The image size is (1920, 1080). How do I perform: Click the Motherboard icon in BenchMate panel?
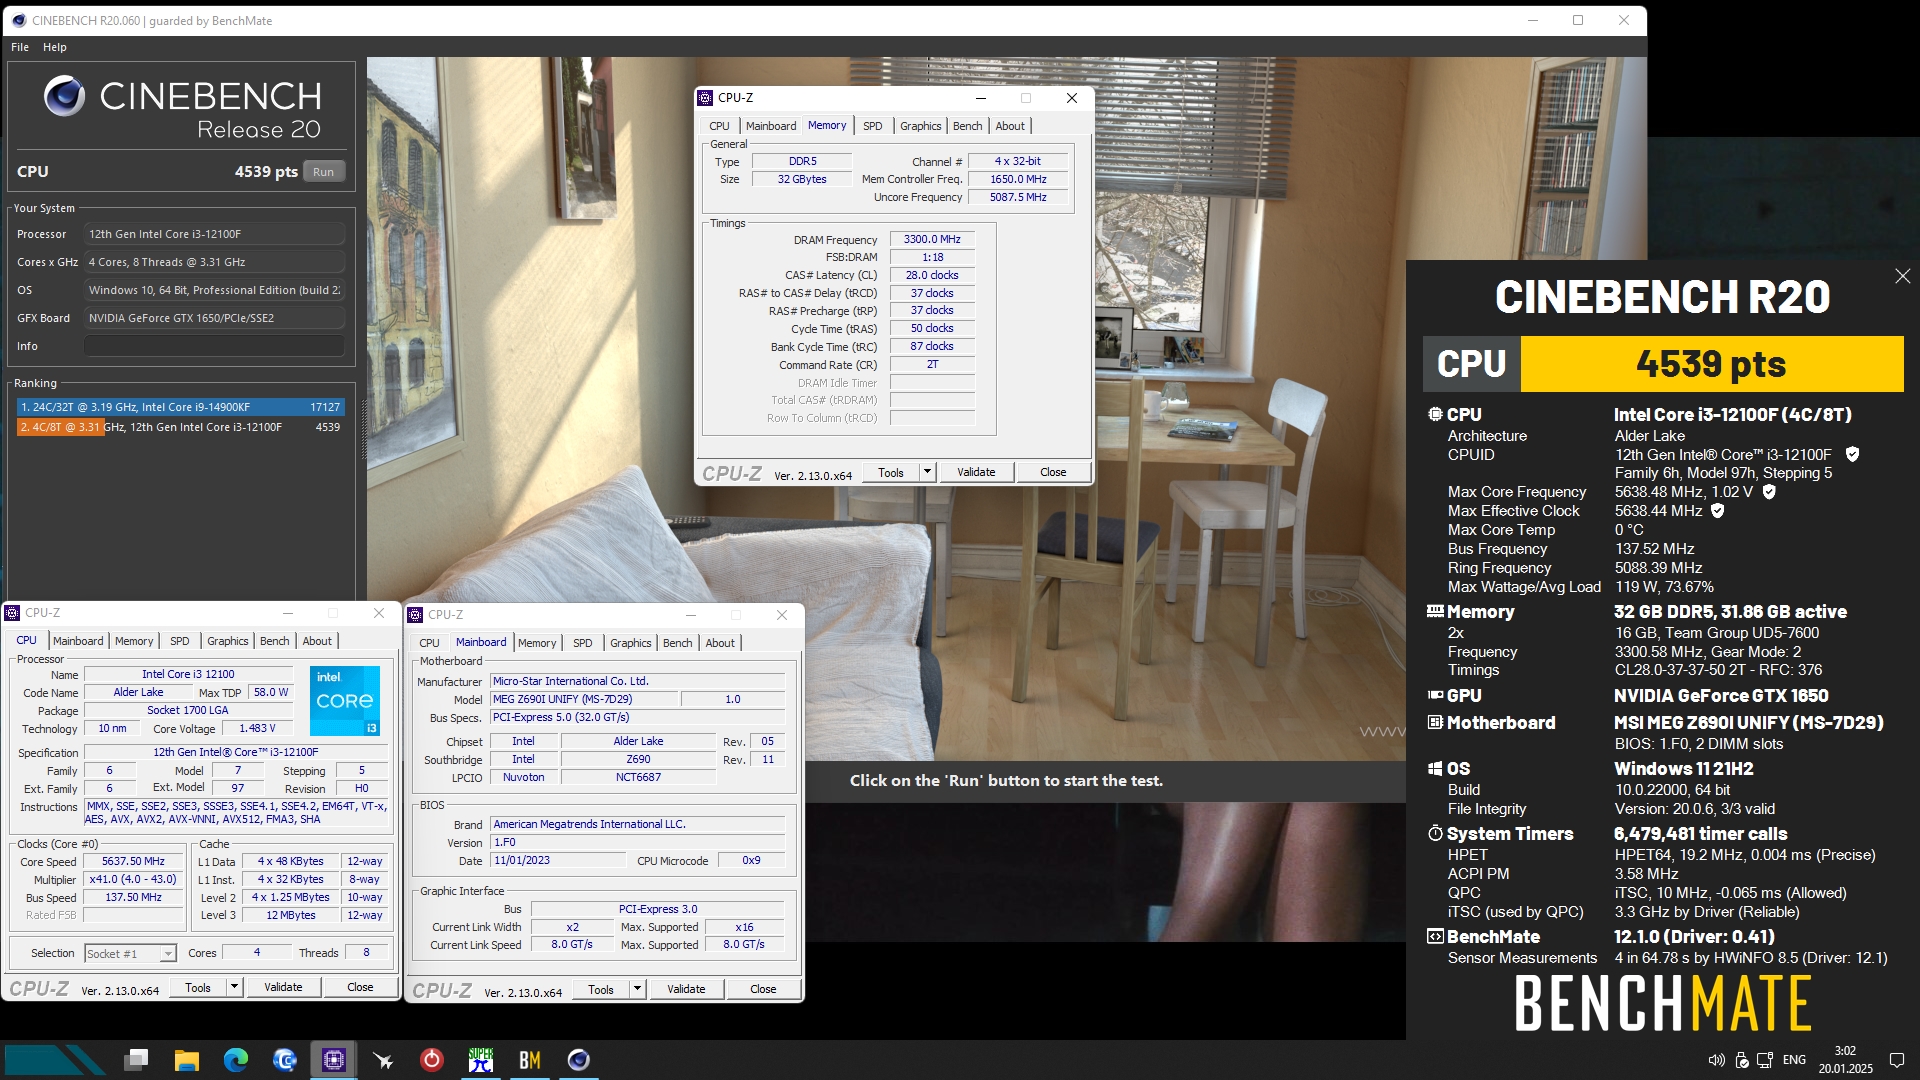coord(1435,722)
